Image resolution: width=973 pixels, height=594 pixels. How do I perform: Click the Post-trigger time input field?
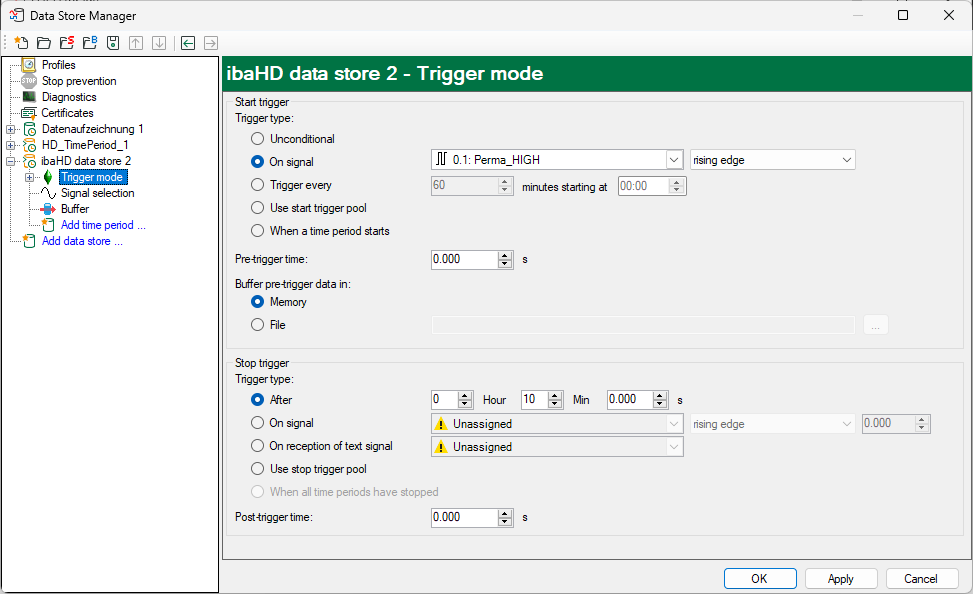coord(465,518)
